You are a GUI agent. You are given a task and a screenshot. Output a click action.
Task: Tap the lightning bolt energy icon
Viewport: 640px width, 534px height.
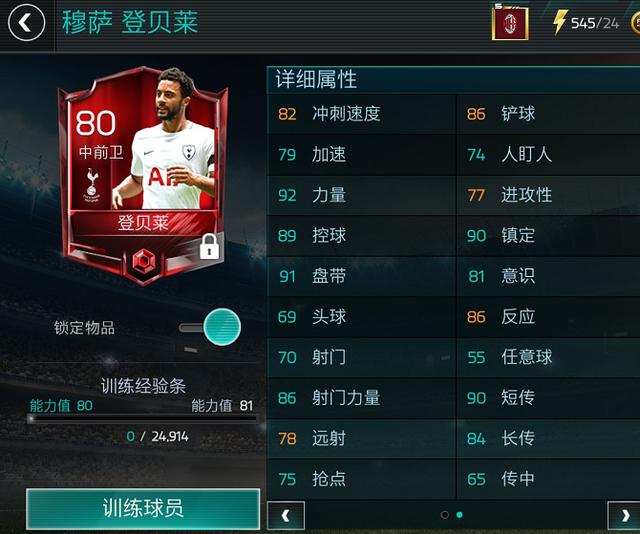pos(560,22)
